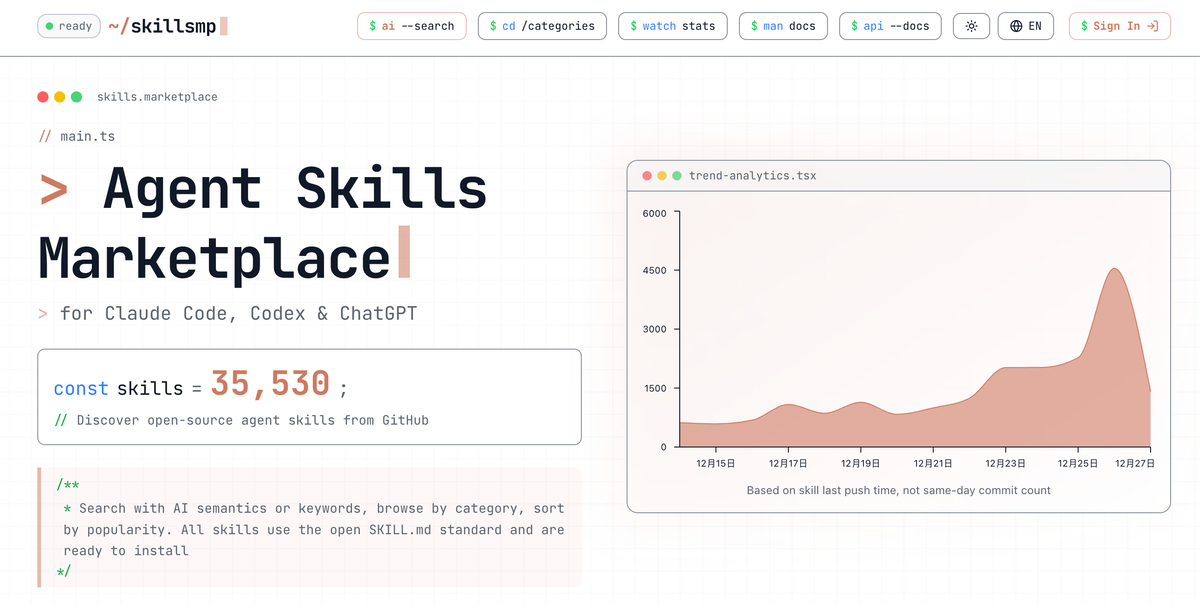Click the green dot on skills.marketplace title bar
Image resolution: width=1200 pixels, height=605 pixels.
(75, 96)
